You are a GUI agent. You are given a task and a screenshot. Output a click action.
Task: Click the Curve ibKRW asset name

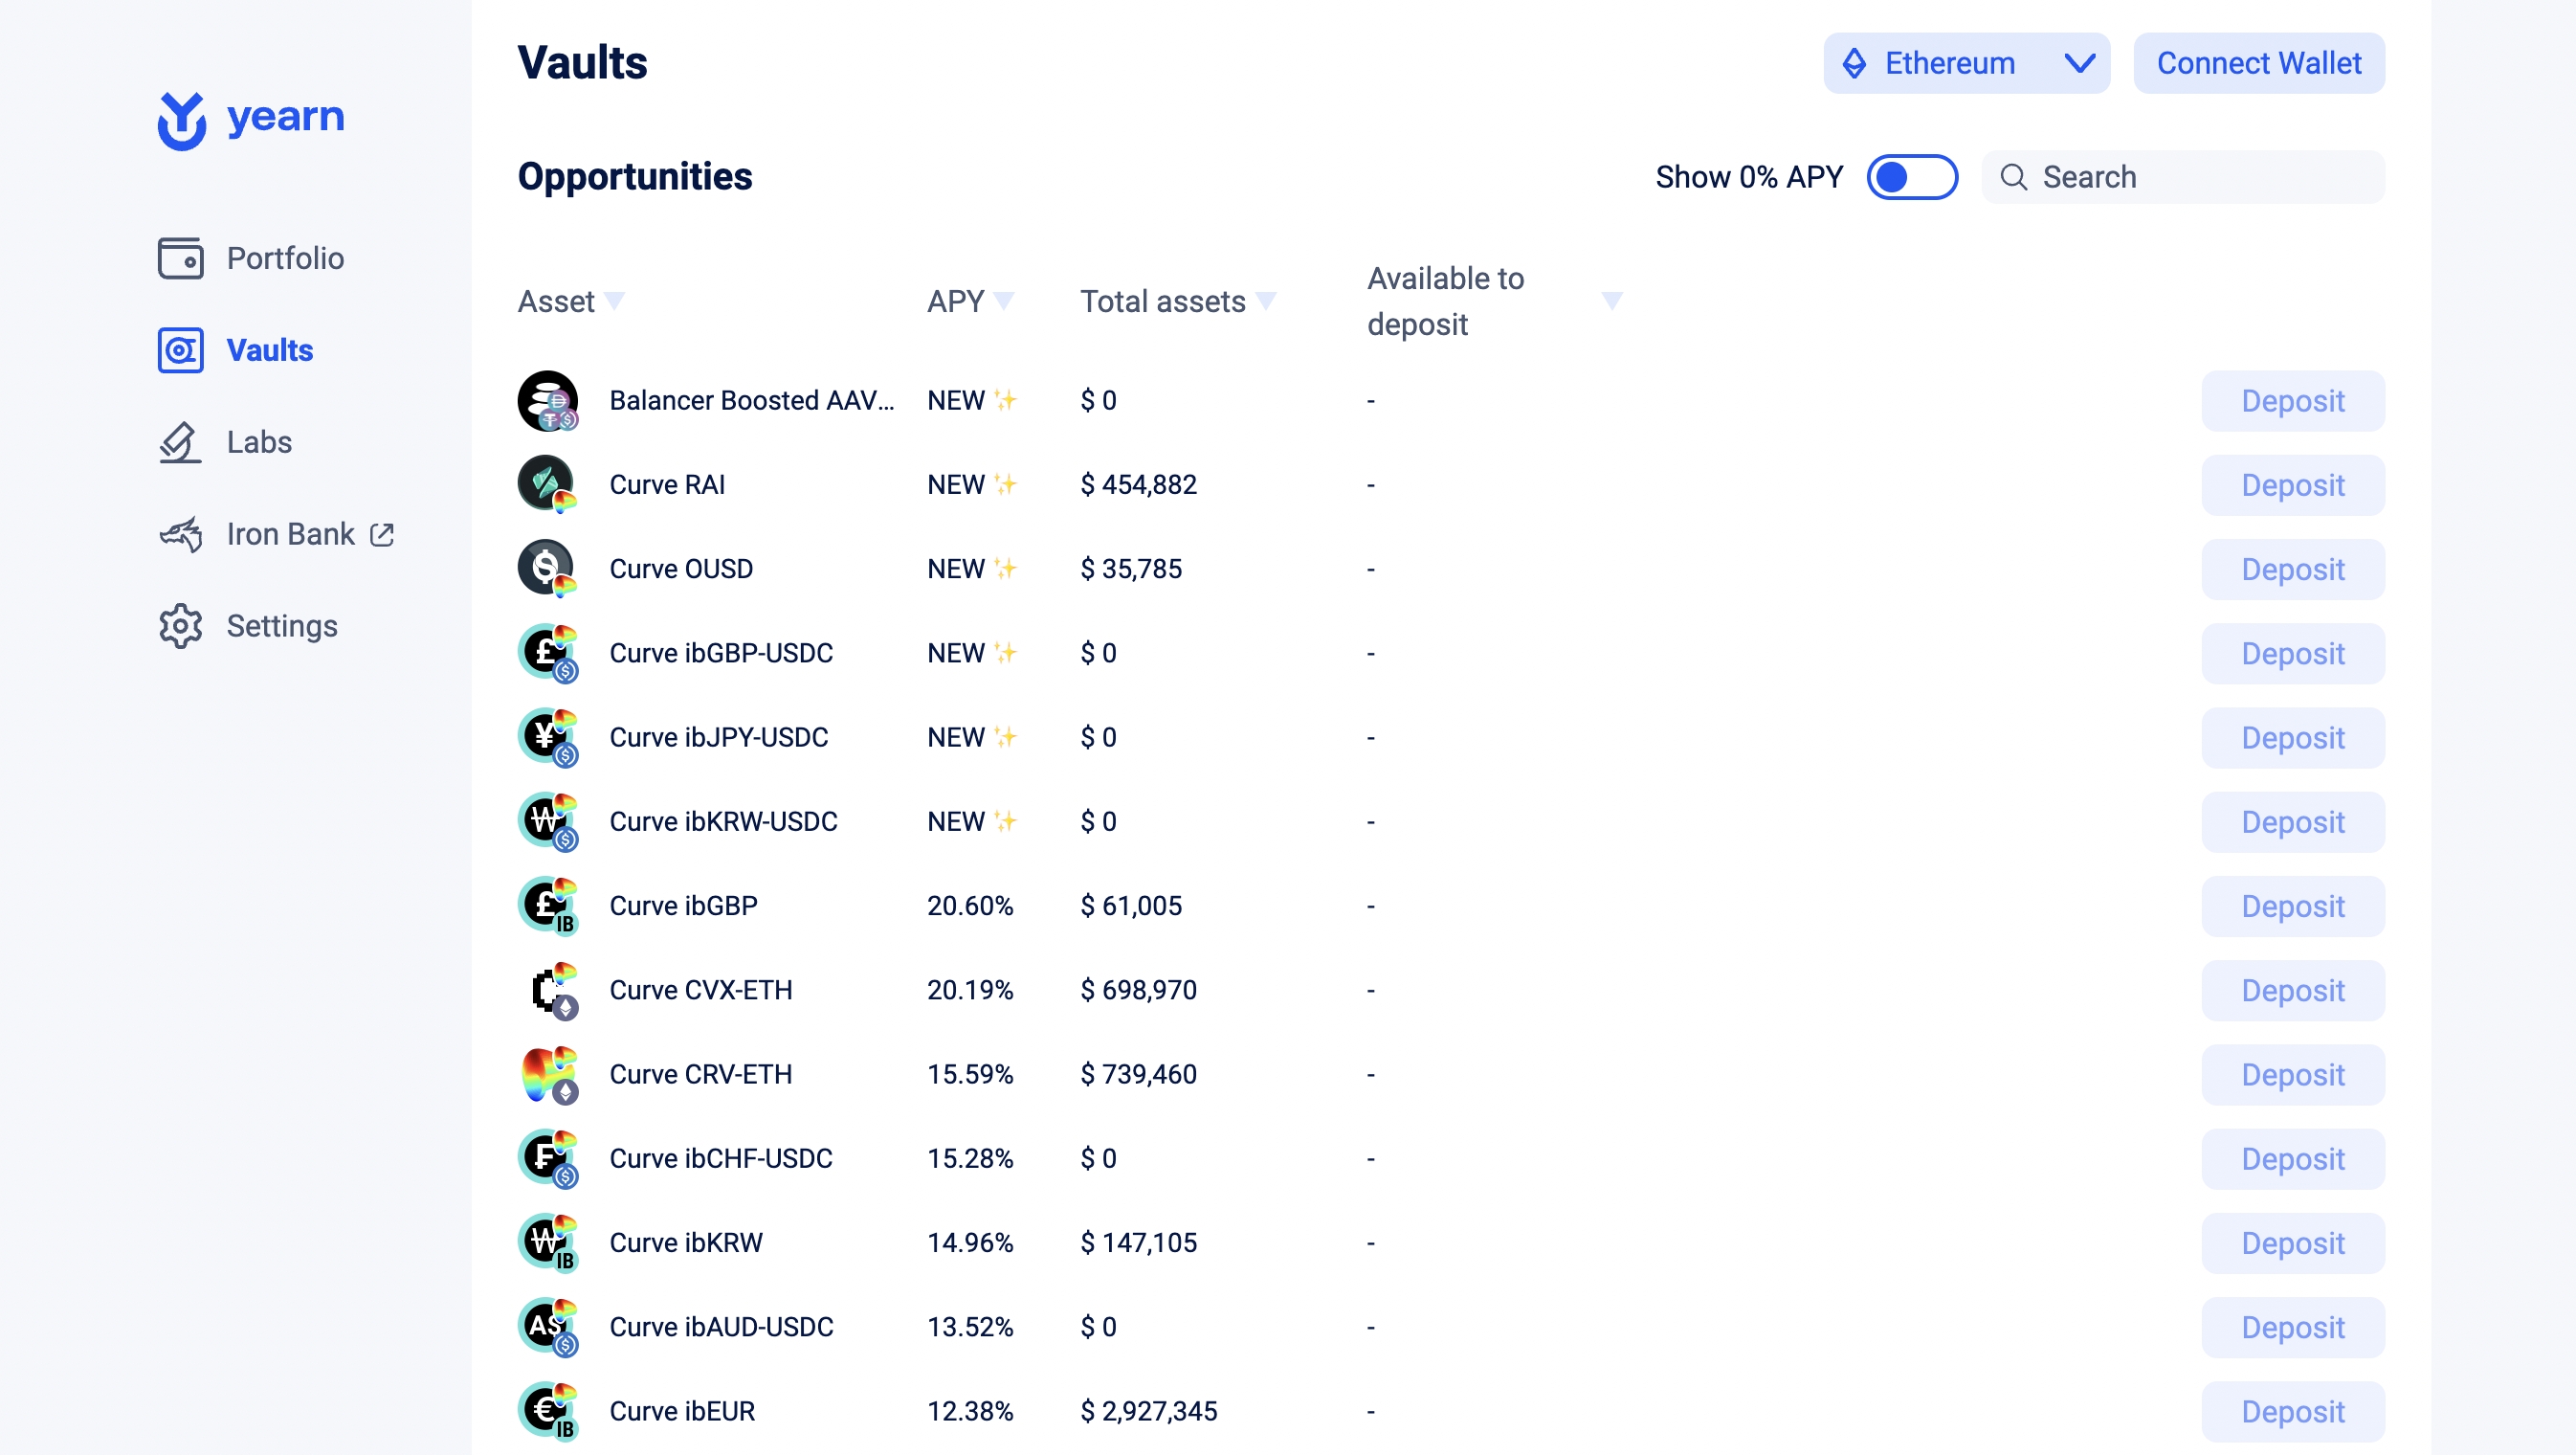pos(686,1243)
